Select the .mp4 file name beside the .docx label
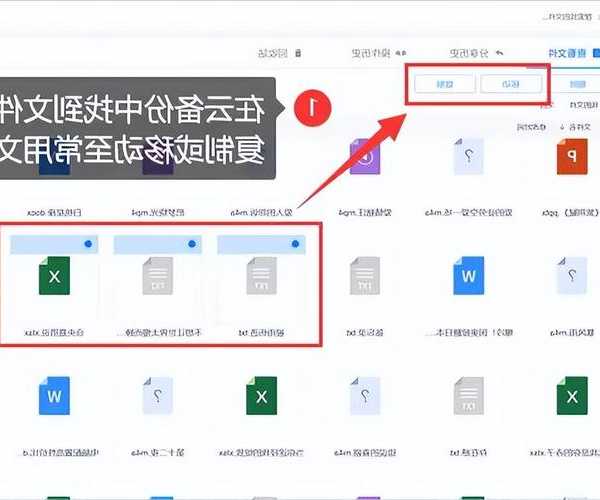This screenshot has width=600, height=500. click(158, 212)
